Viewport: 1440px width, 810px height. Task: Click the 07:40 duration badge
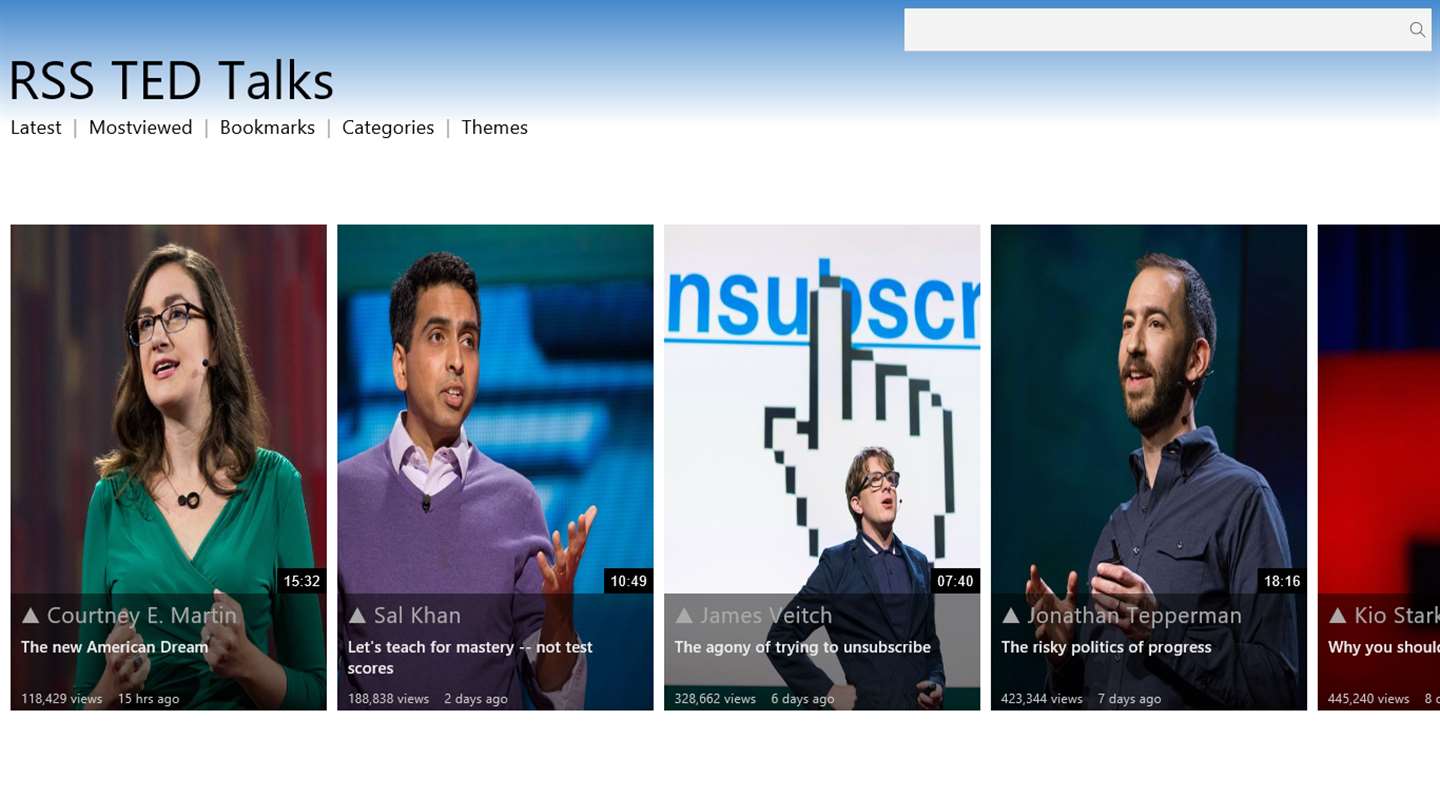coord(956,581)
